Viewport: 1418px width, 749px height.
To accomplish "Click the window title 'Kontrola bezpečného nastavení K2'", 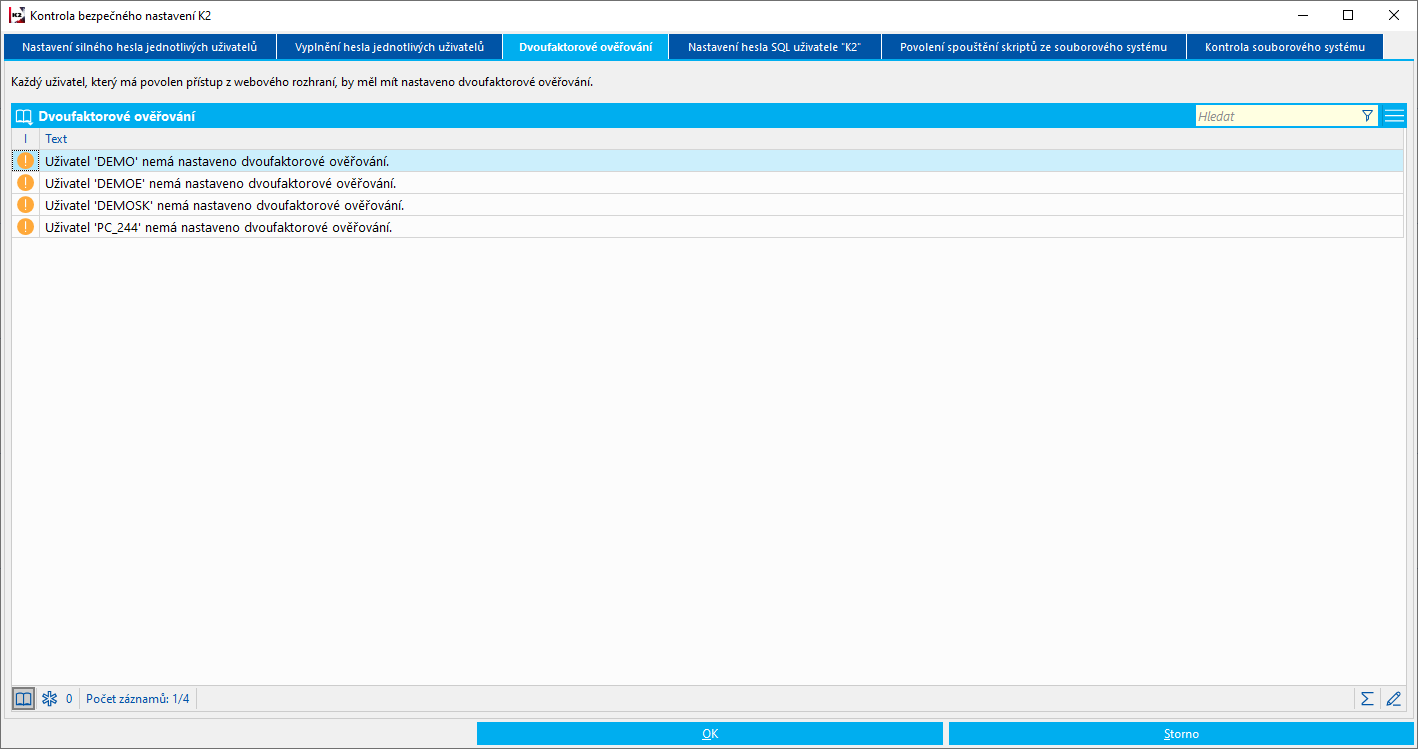I will (x=121, y=16).
